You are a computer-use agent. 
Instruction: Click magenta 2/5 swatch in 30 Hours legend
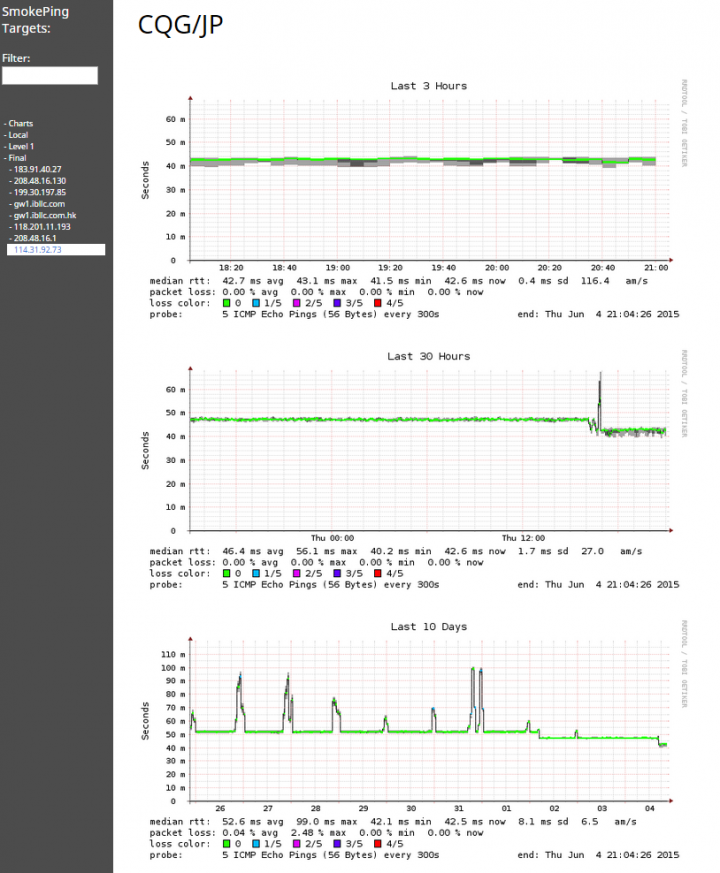pos(296,573)
